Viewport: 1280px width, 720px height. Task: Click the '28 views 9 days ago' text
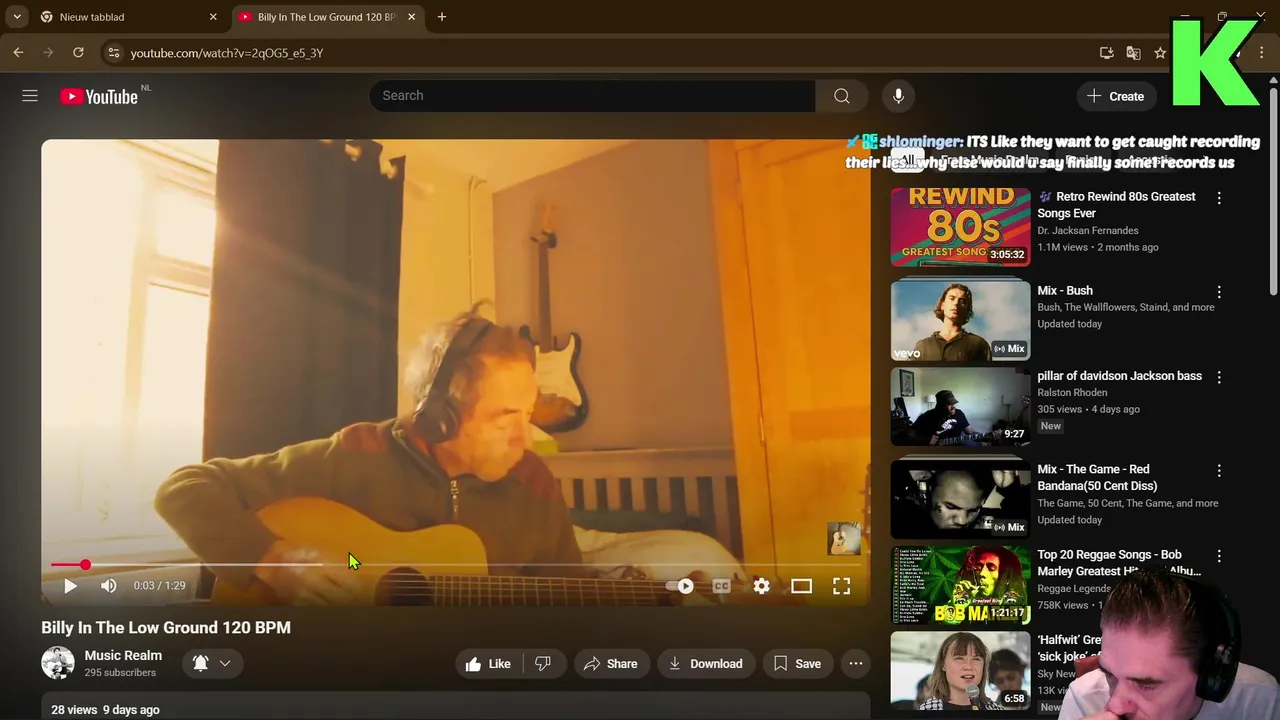click(105, 710)
